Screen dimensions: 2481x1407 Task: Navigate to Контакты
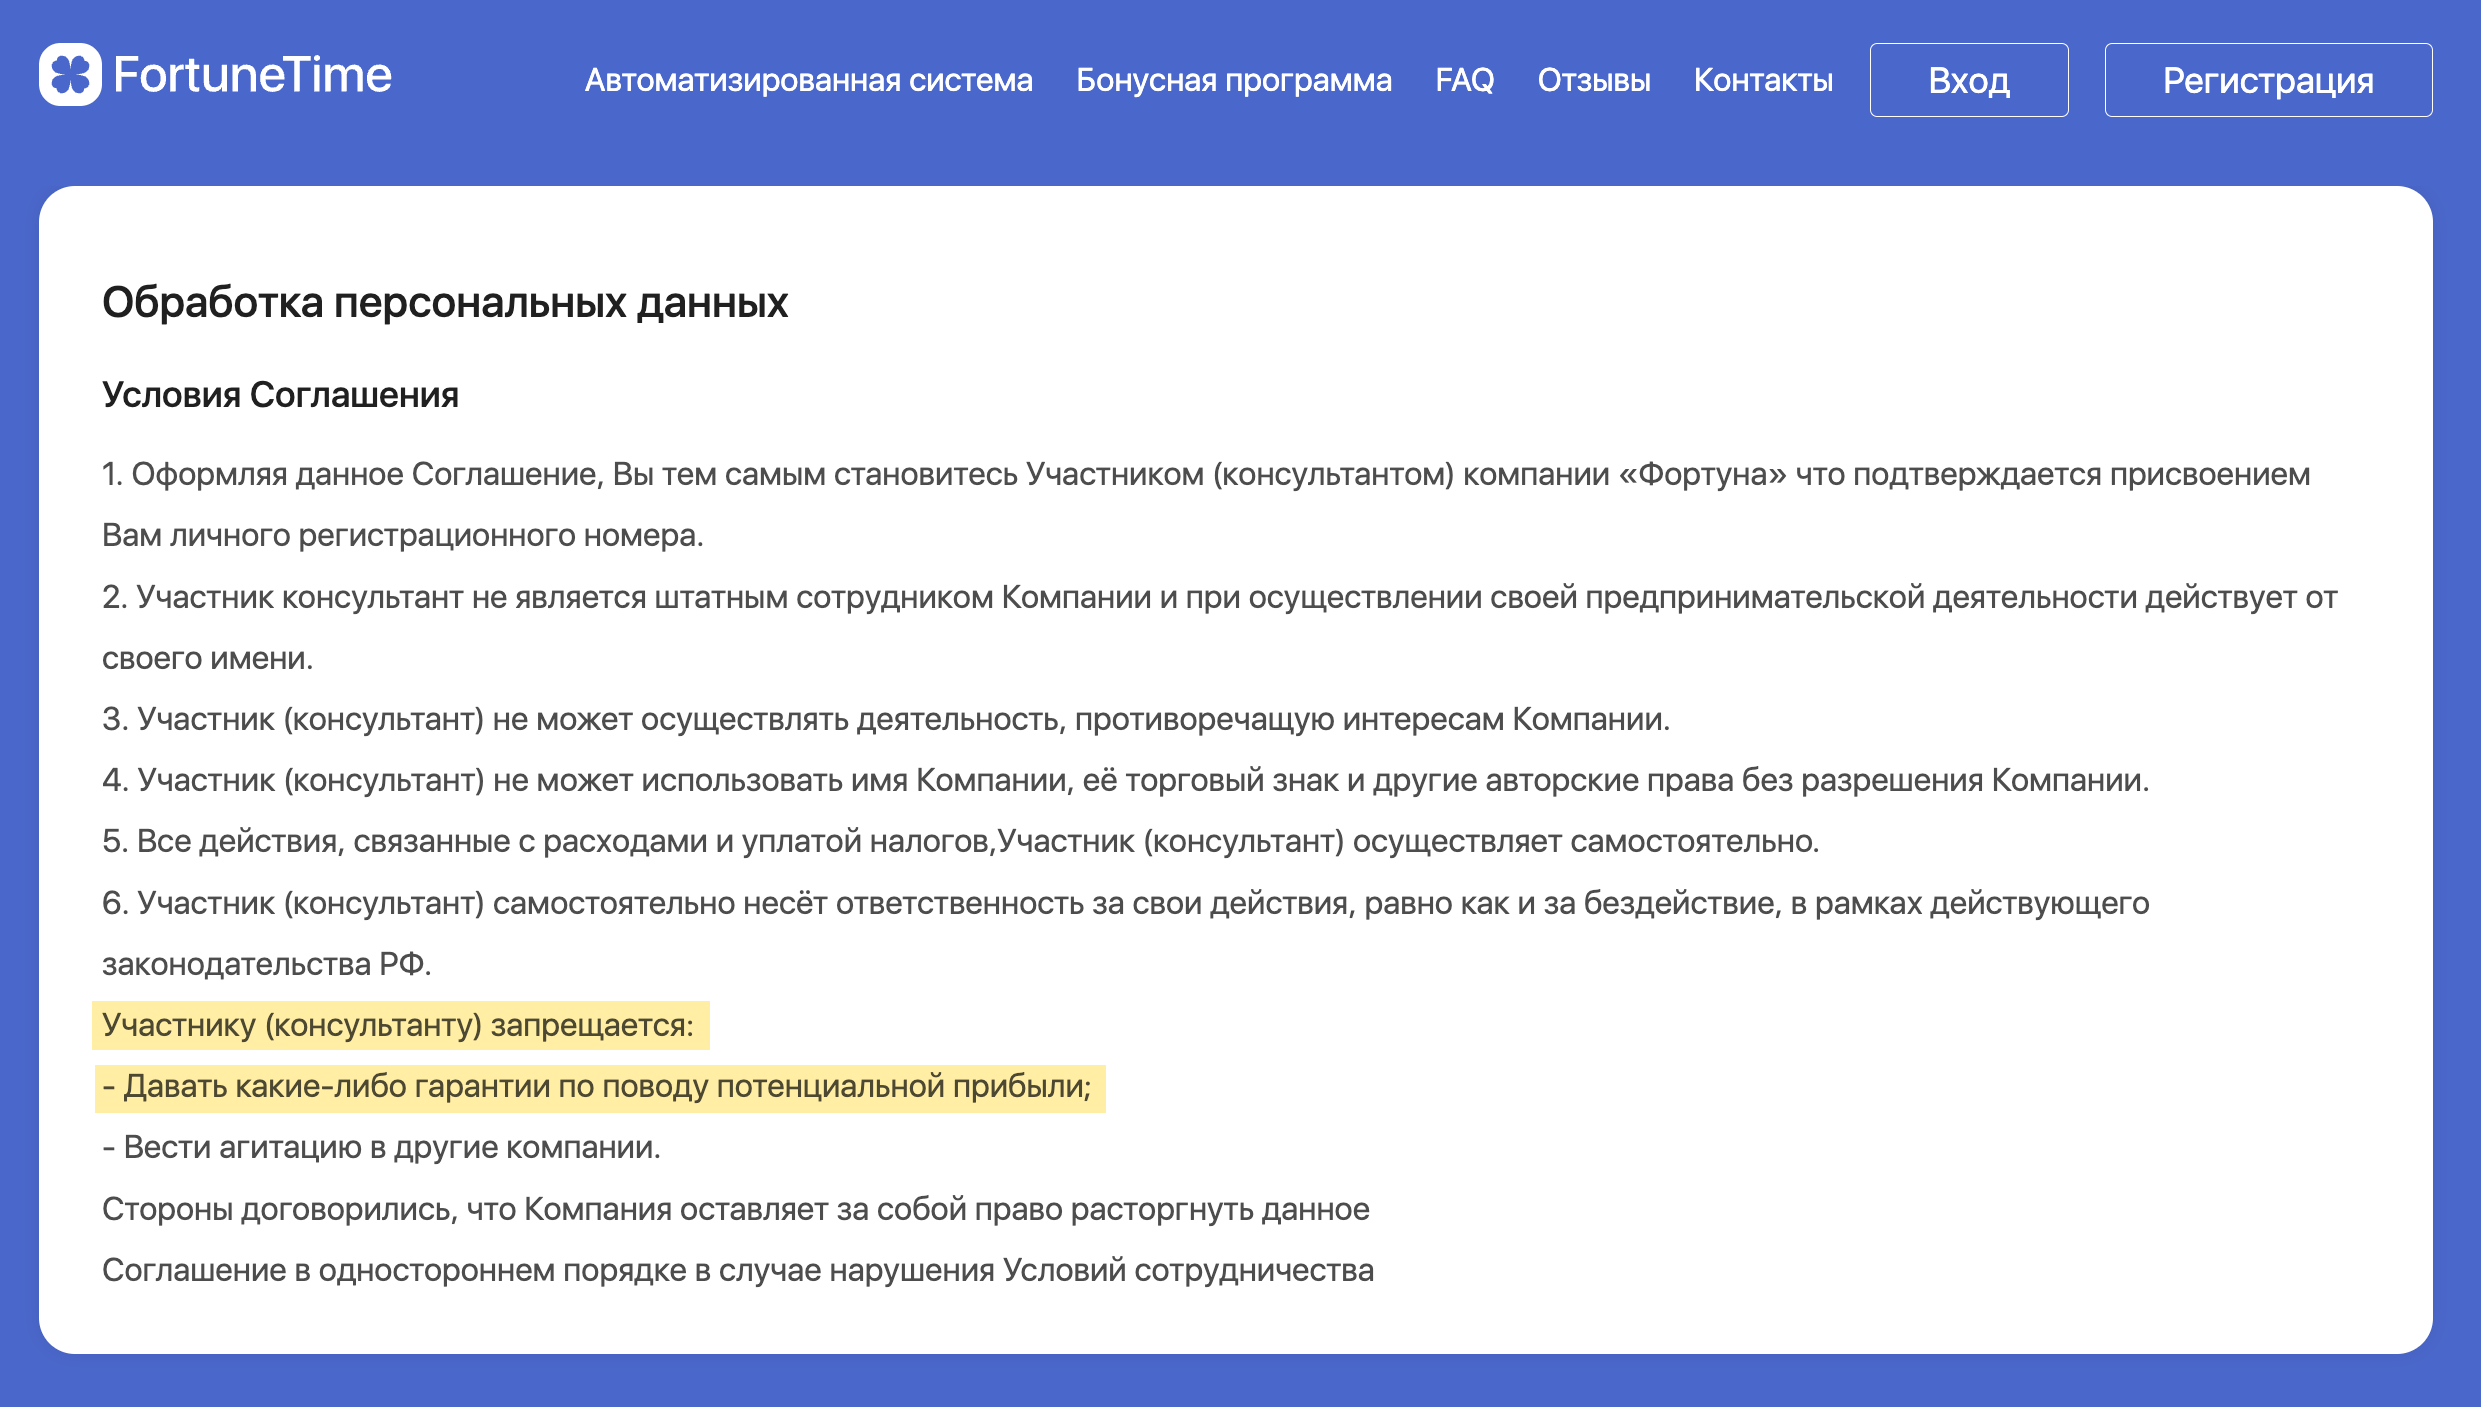tap(1763, 80)
